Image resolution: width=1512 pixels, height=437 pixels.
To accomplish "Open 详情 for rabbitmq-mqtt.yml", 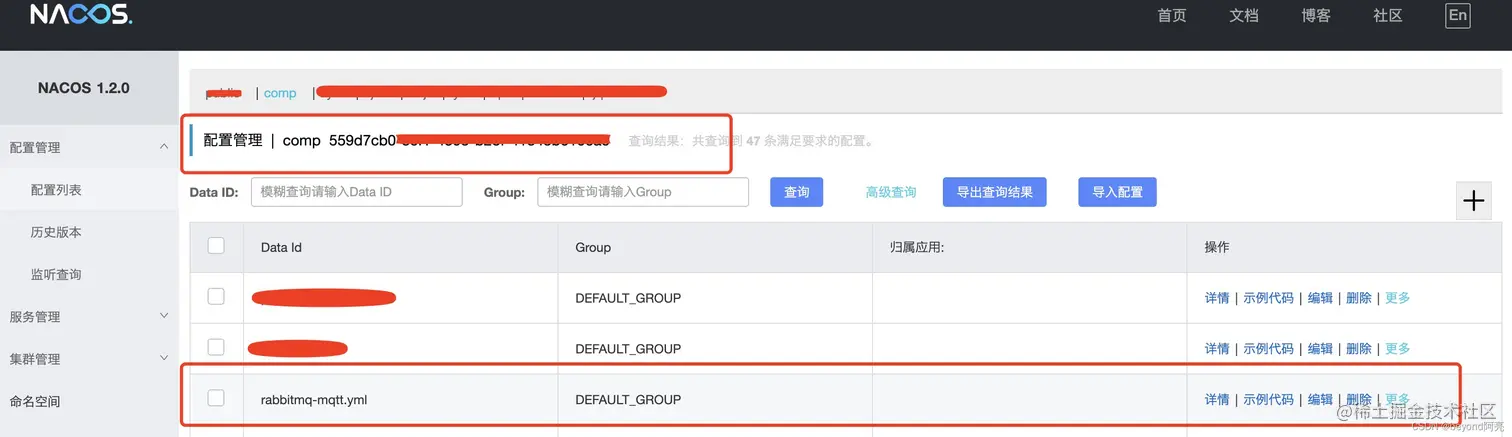I will [1217, 399].
